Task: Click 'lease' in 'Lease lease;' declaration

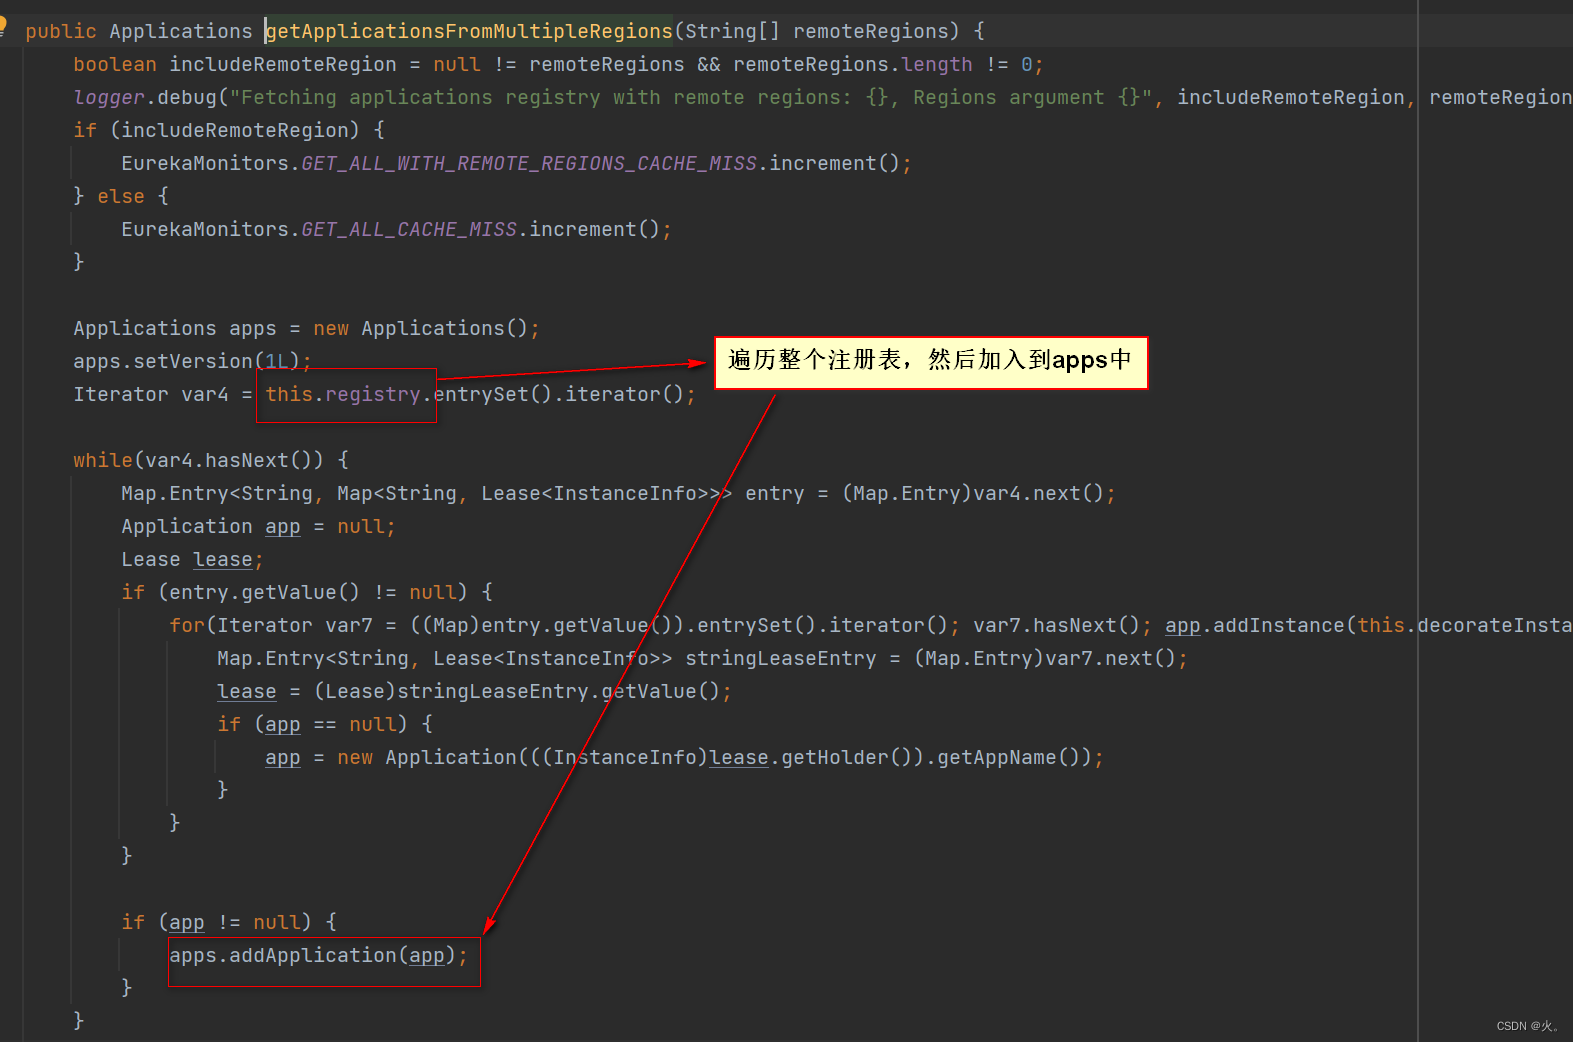Action: 223,559
